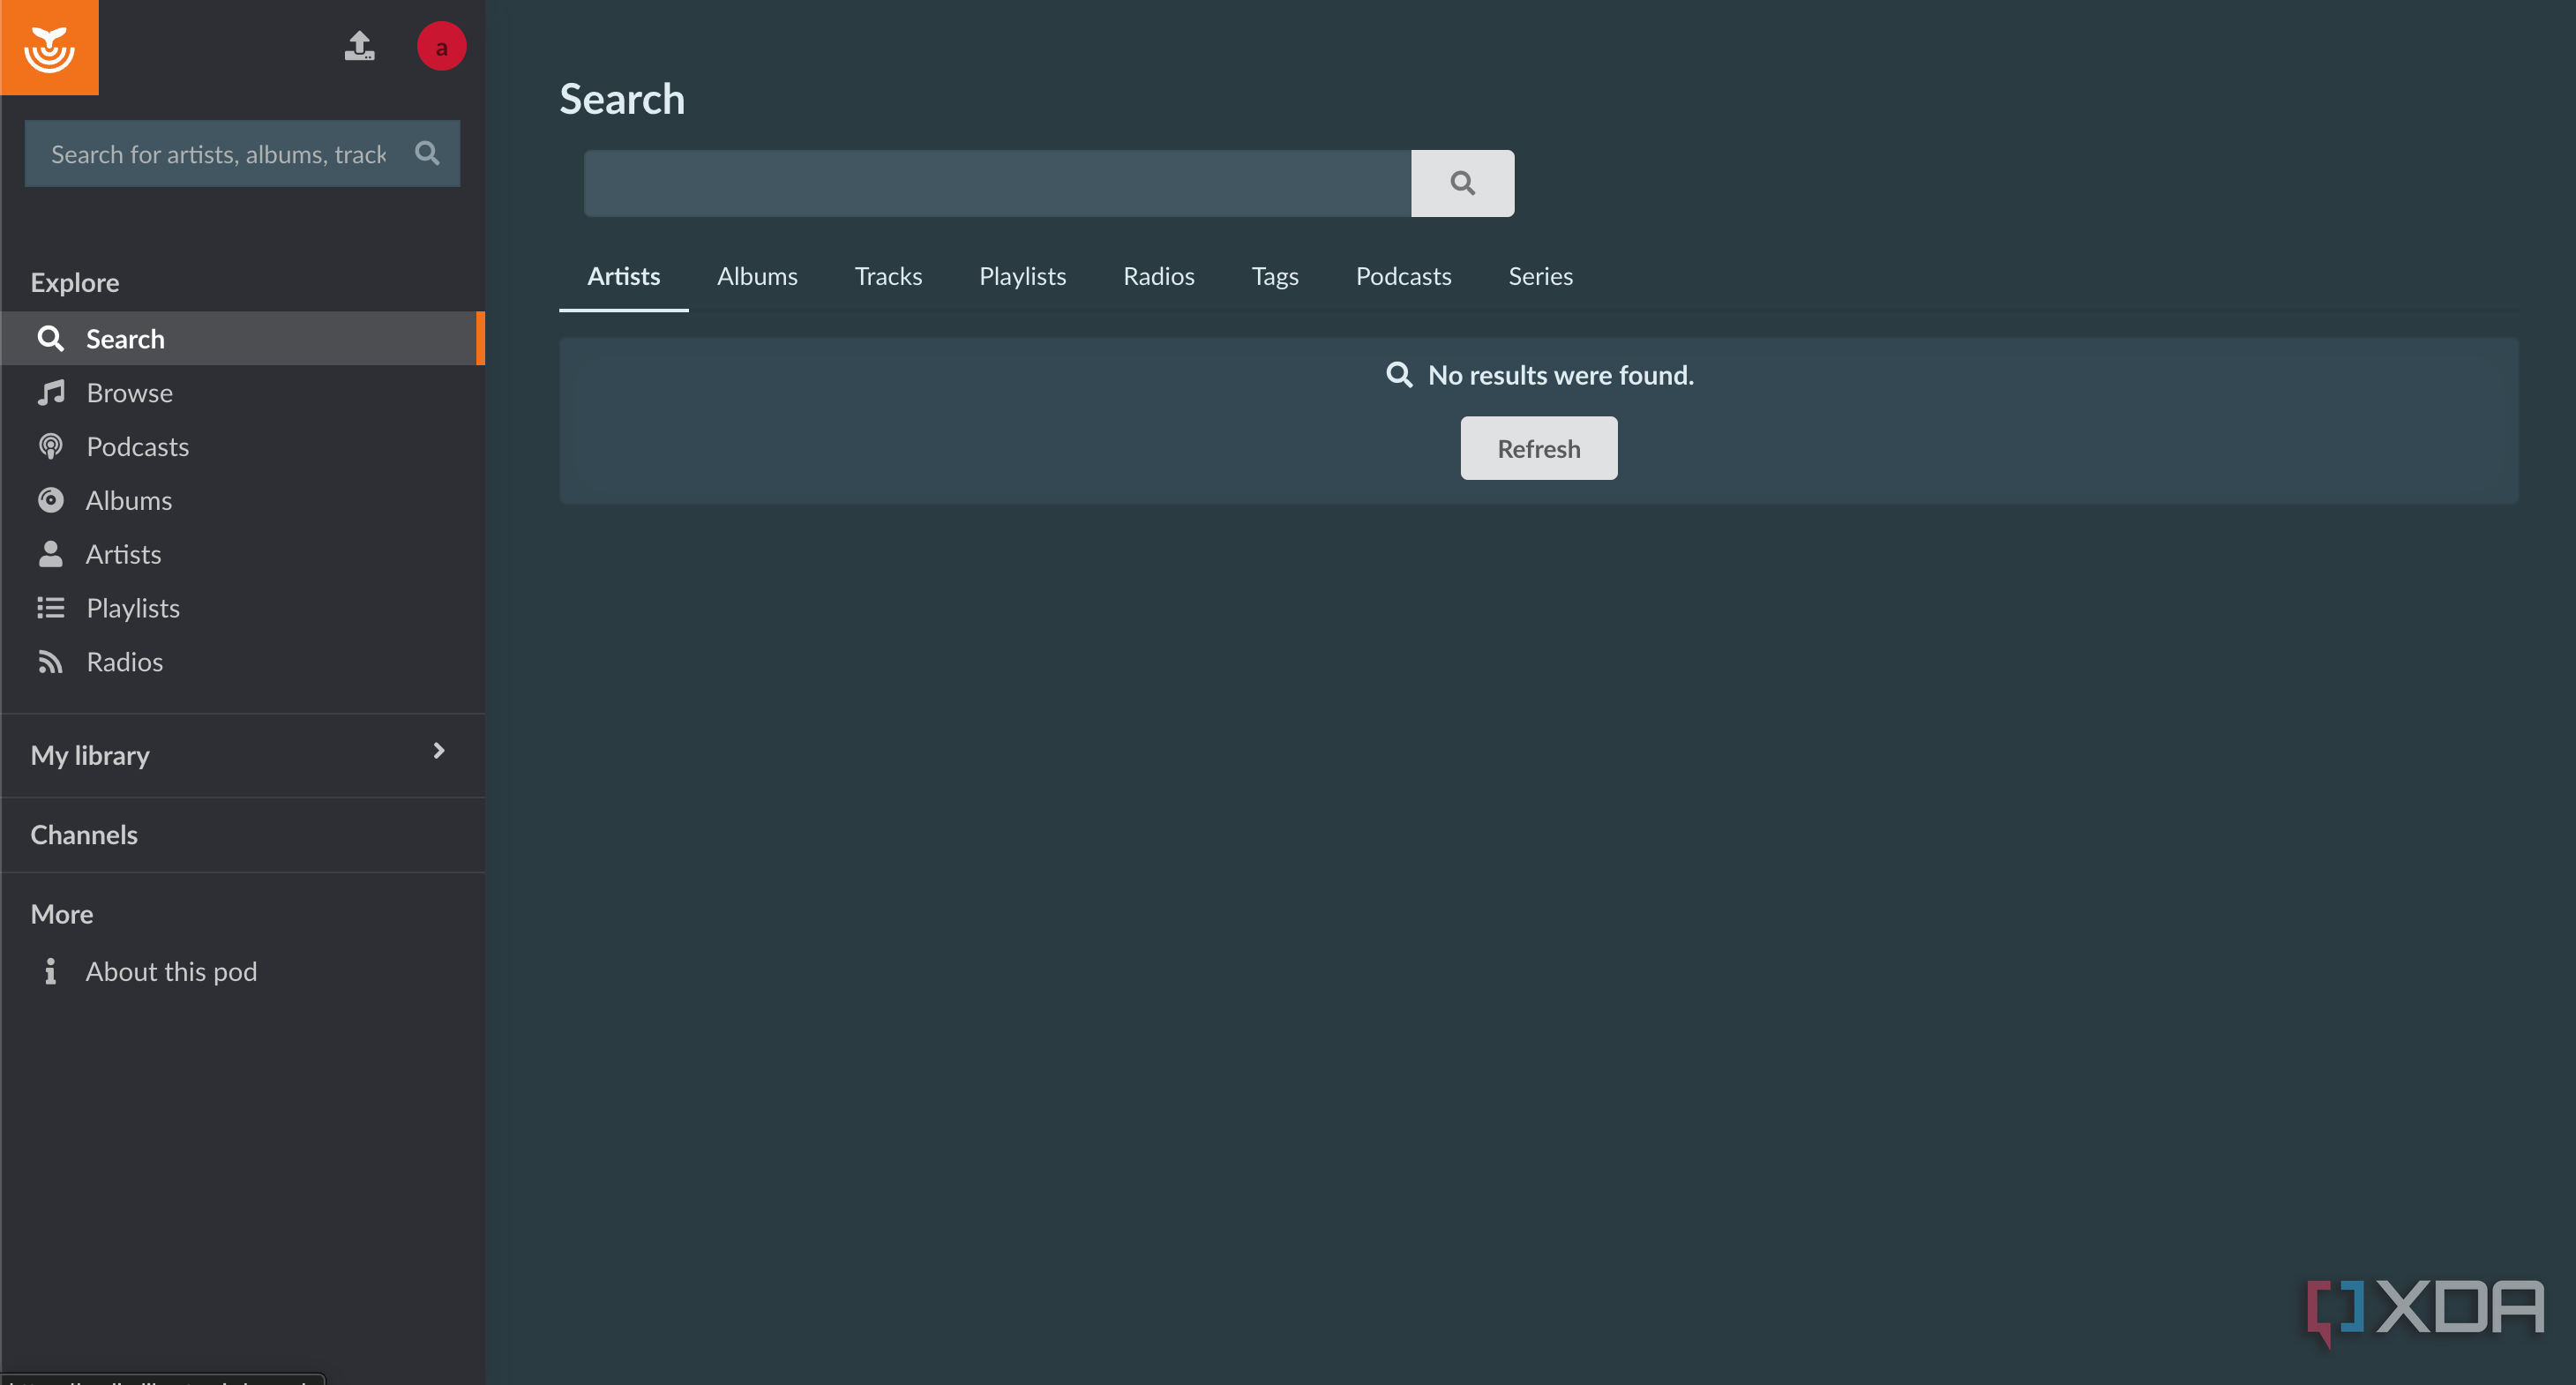Click the Funkwhale logo icon
2576x1385 pixels.
[49, 47]
